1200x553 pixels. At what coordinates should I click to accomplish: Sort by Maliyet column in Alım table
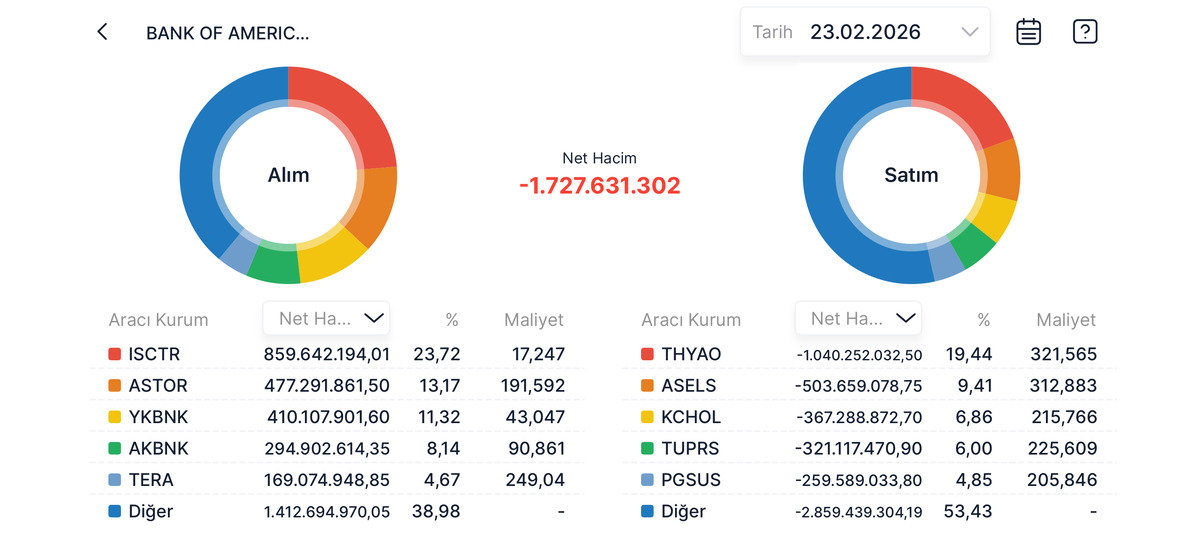point(534,320)
